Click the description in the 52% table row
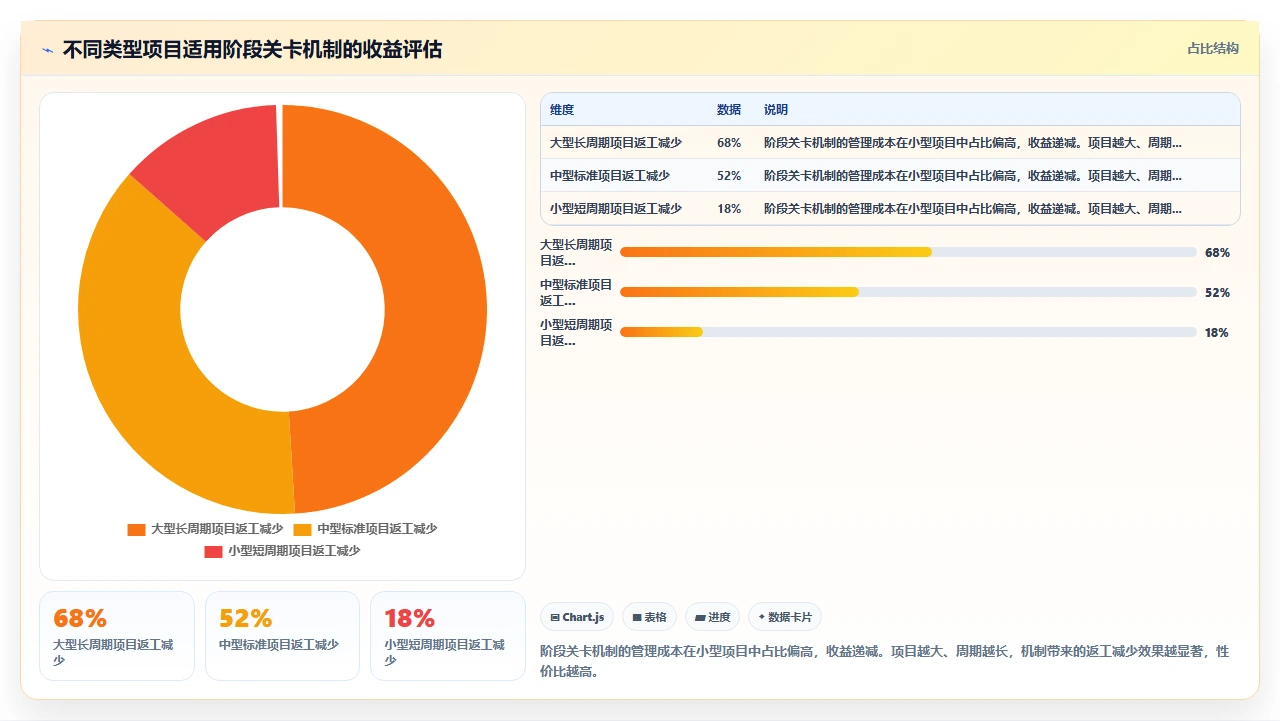1280x721 pixels. (973, 176)
